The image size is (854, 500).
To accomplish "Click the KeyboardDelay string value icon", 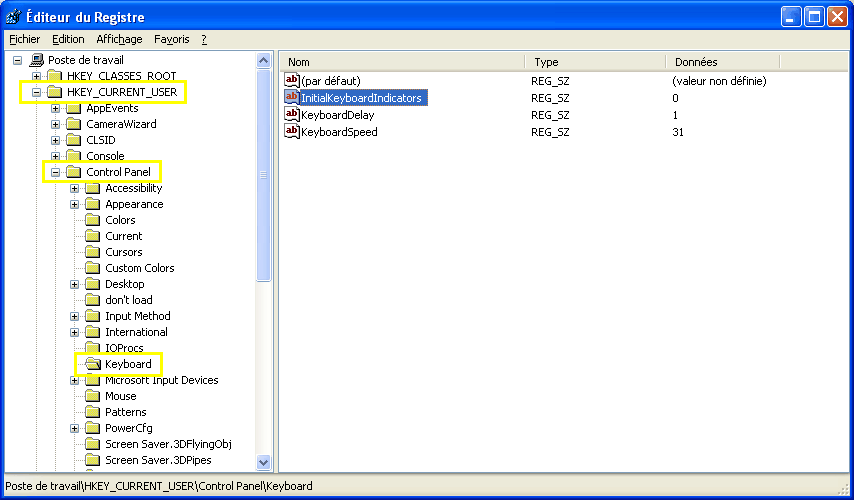I will 292,114.
